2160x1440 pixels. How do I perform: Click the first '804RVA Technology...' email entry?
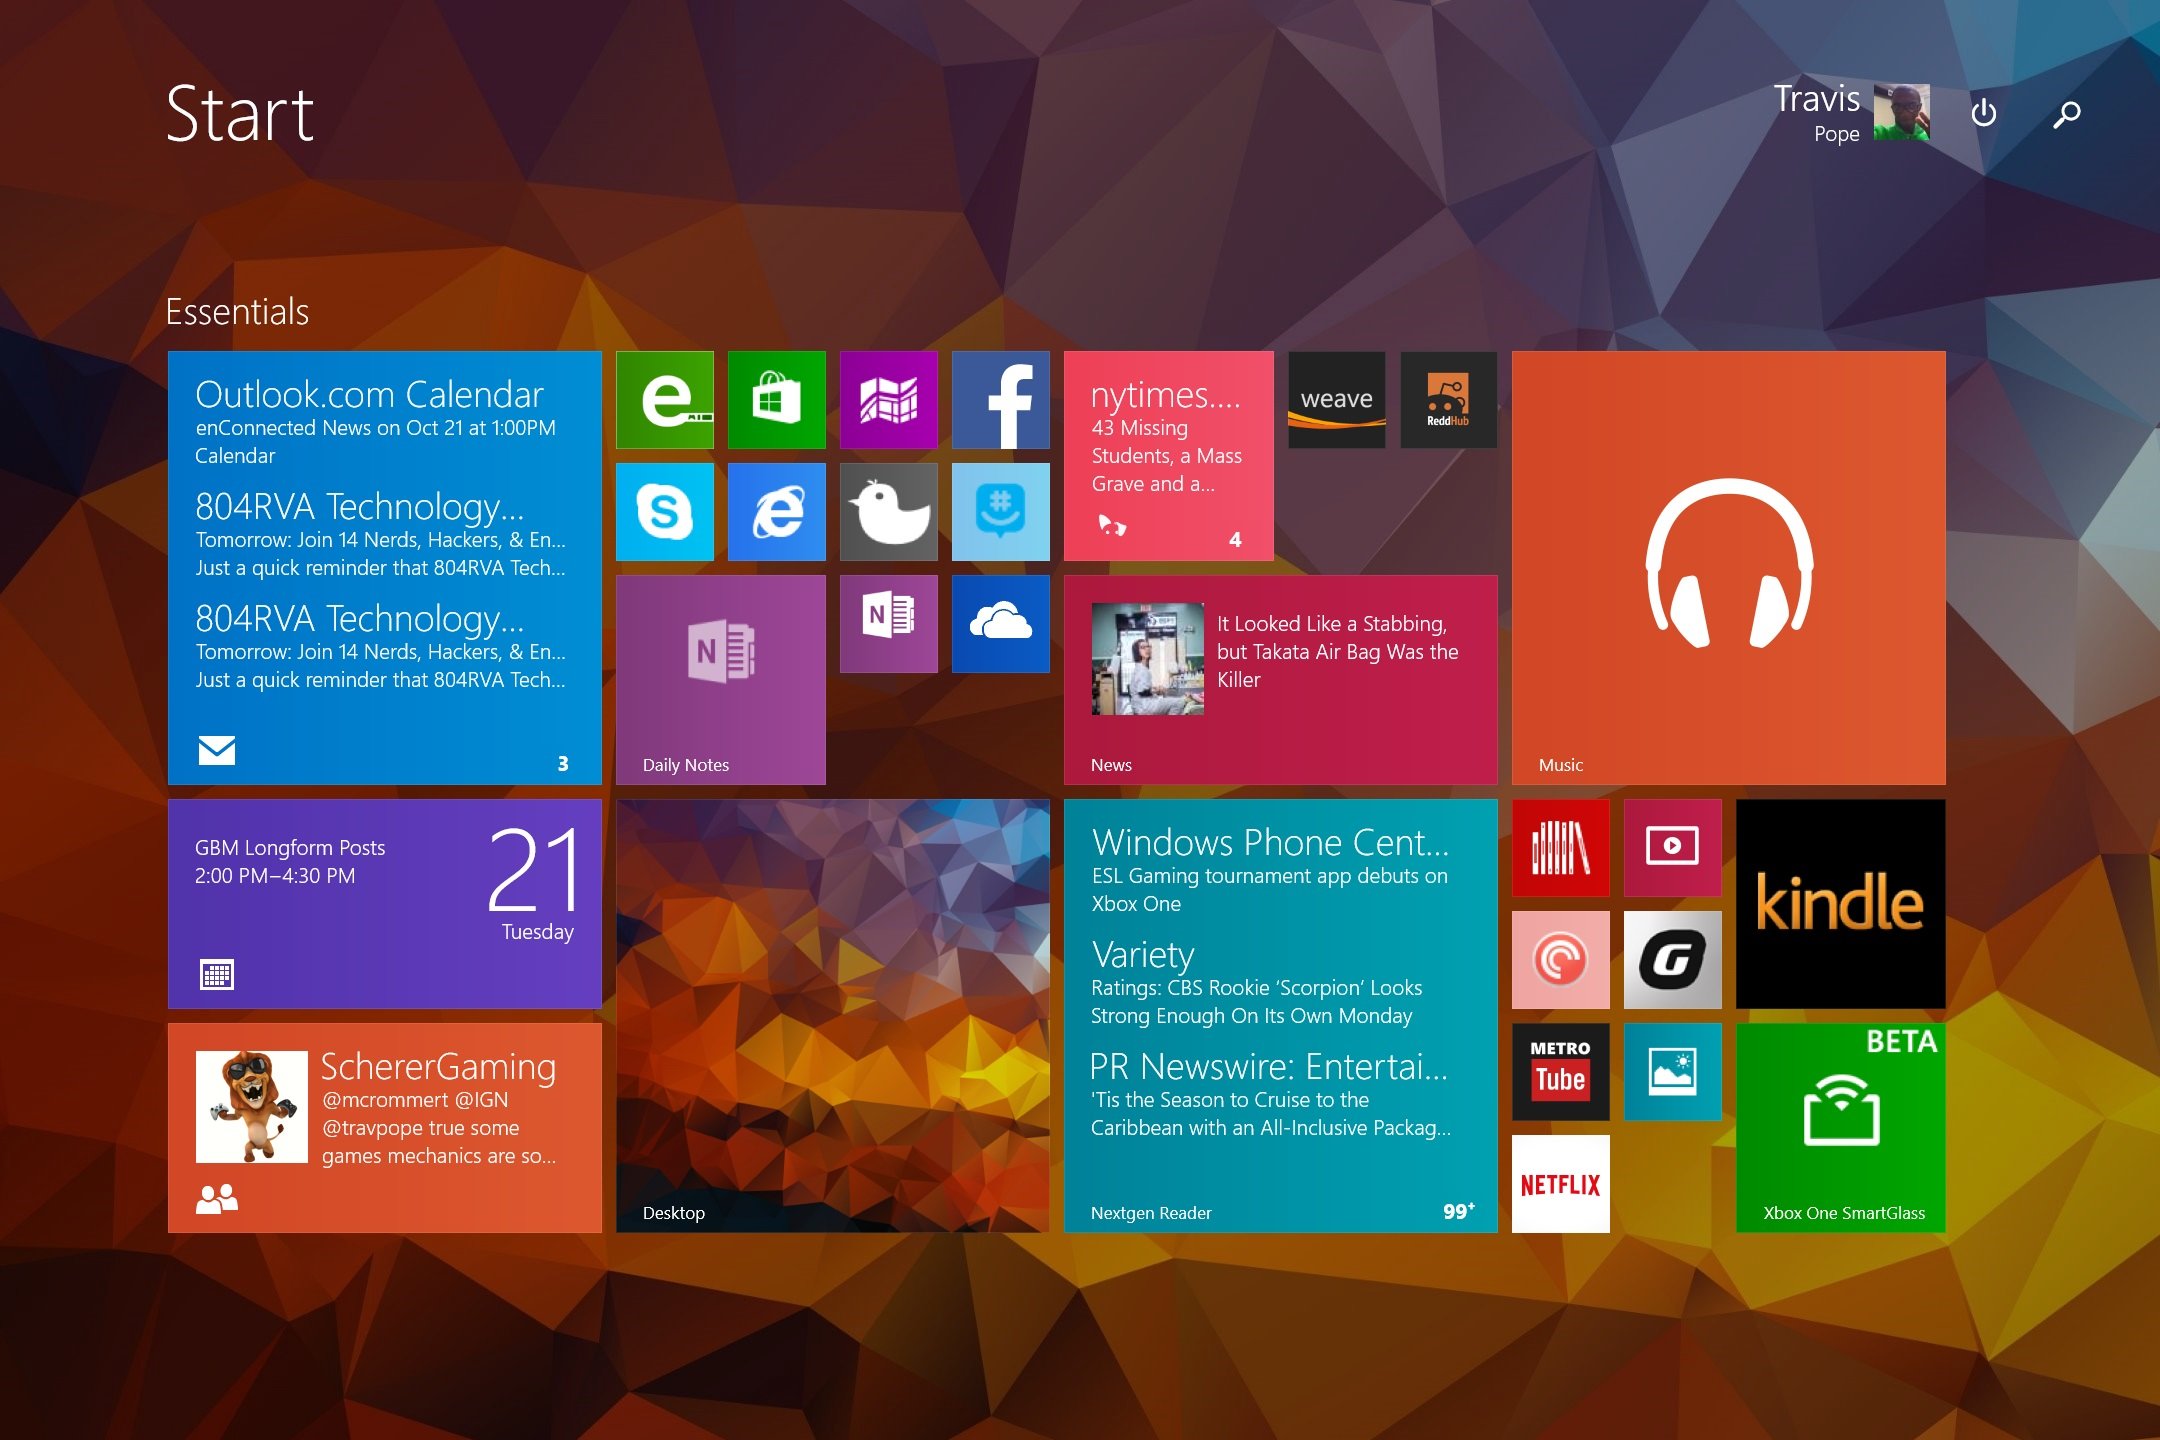(x=380, y=535)
